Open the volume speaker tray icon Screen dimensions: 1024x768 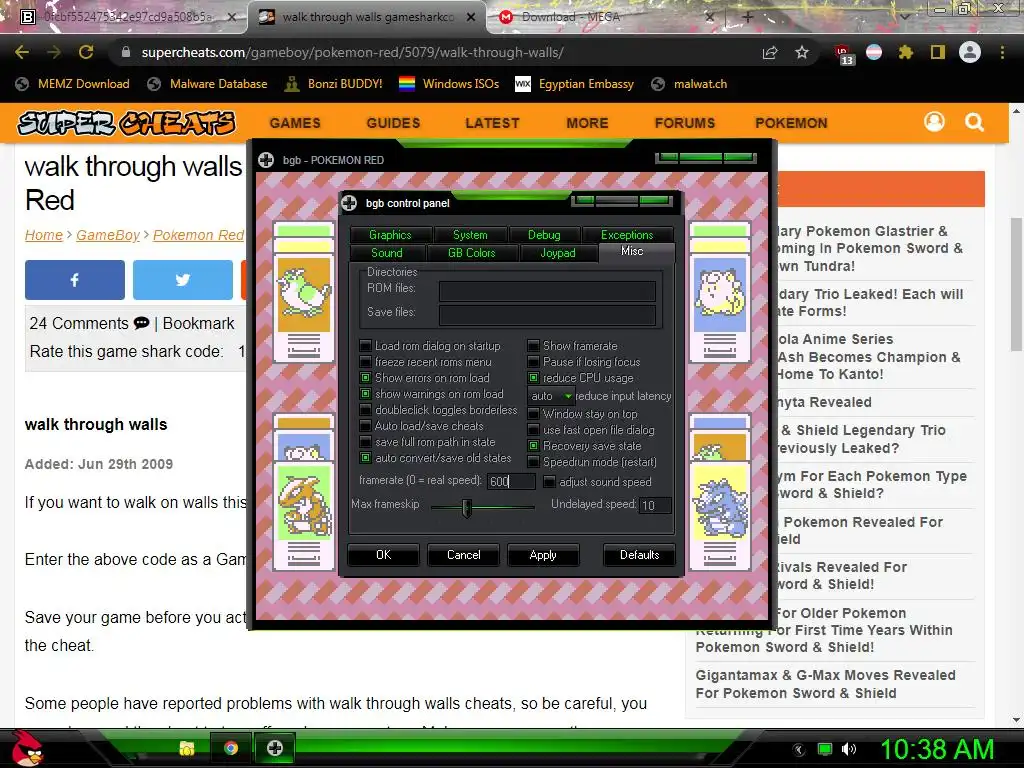(x=849, y=749)
